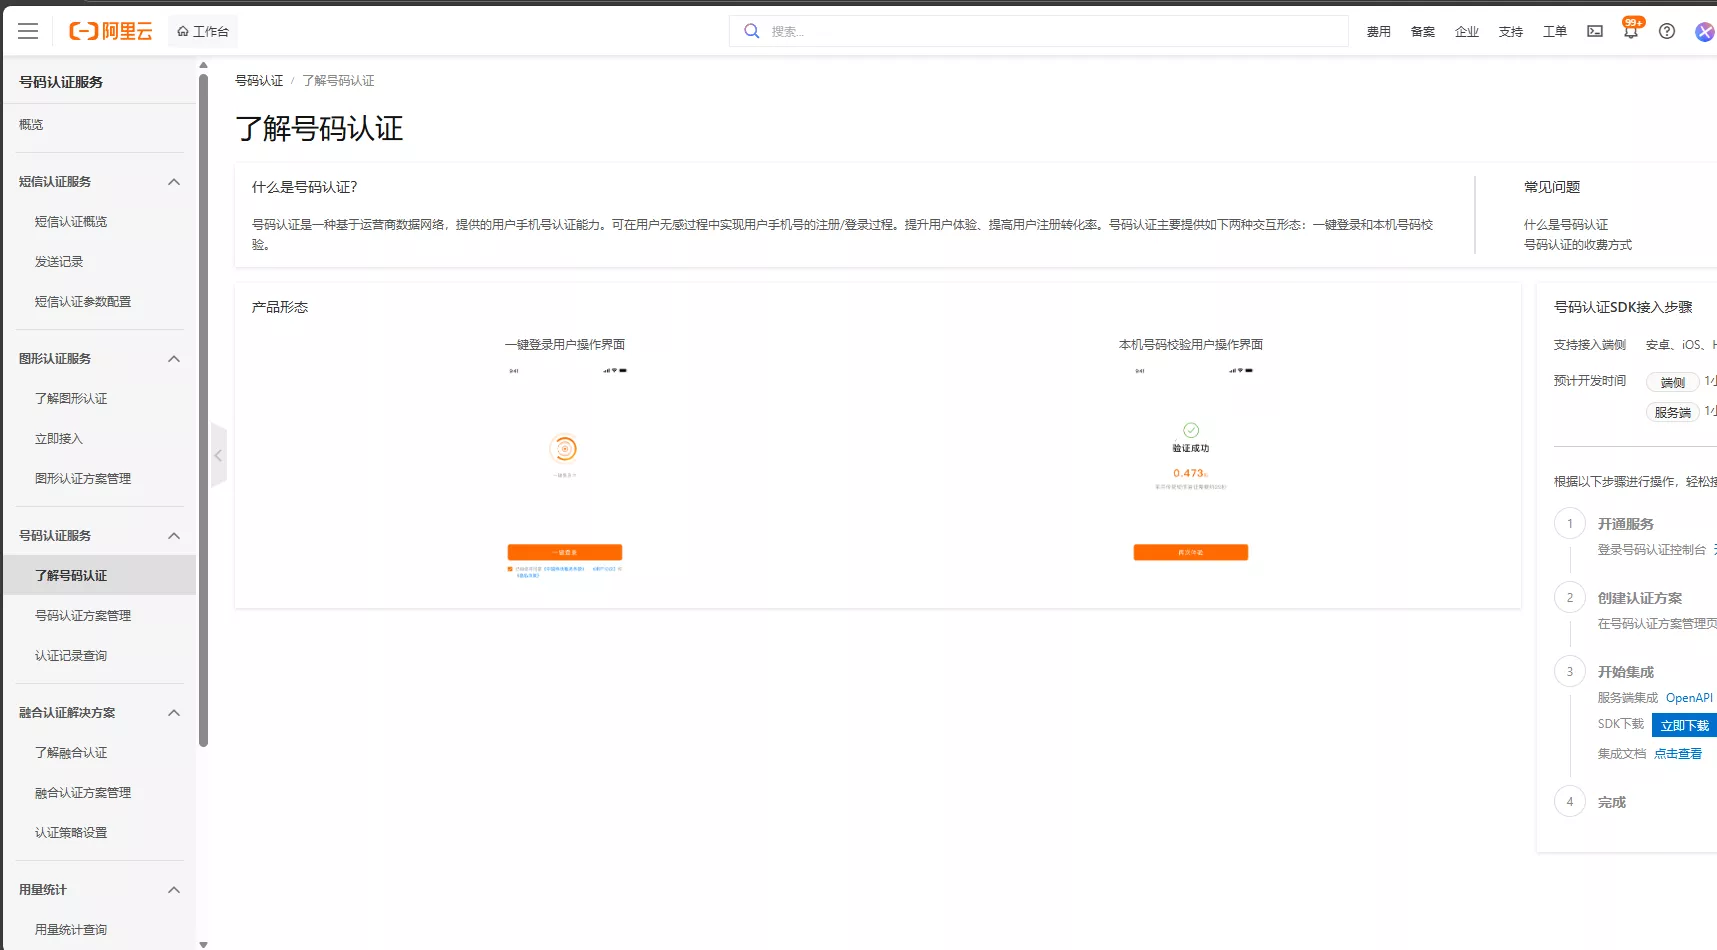
Task: Launch the CloudShell terminal icon
Action: point(1594,31)
